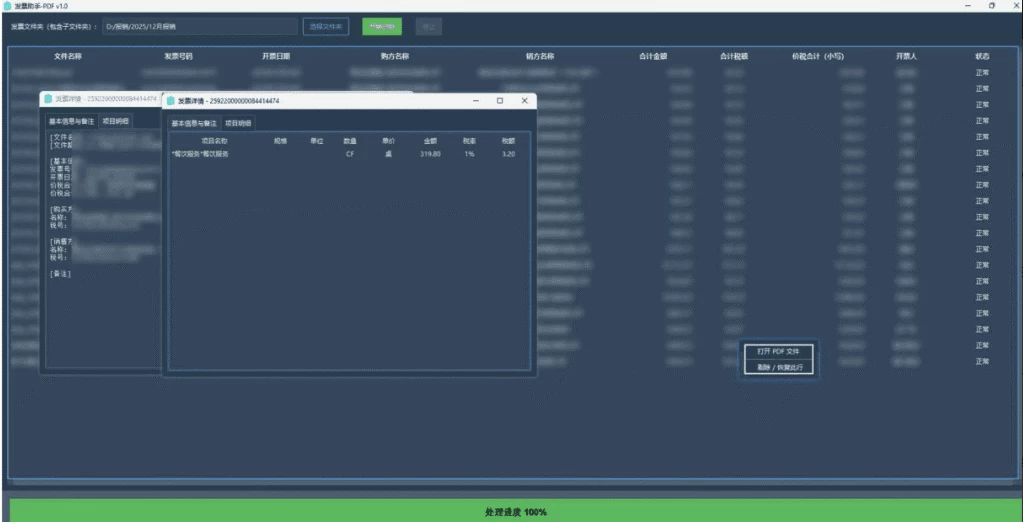Select 删除 / 恢复此行 context menu entry

coord(778,367)
